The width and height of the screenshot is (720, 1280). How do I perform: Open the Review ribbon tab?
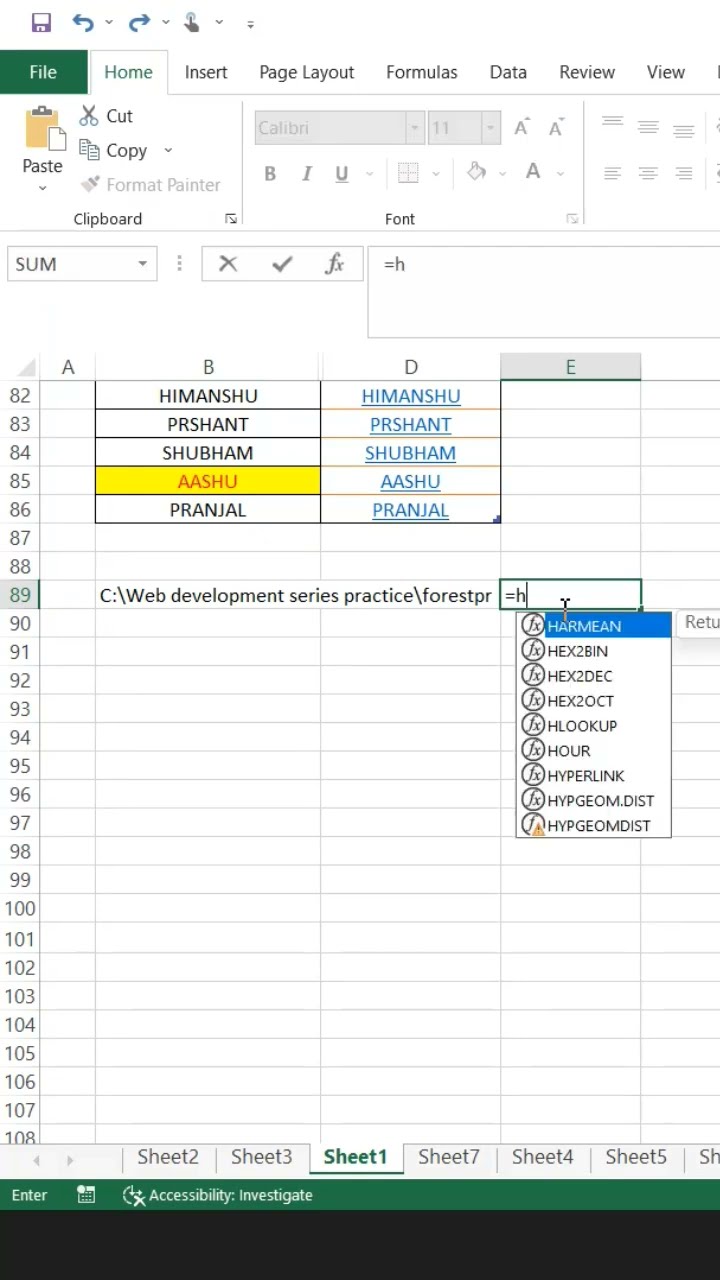coord(587,72)
